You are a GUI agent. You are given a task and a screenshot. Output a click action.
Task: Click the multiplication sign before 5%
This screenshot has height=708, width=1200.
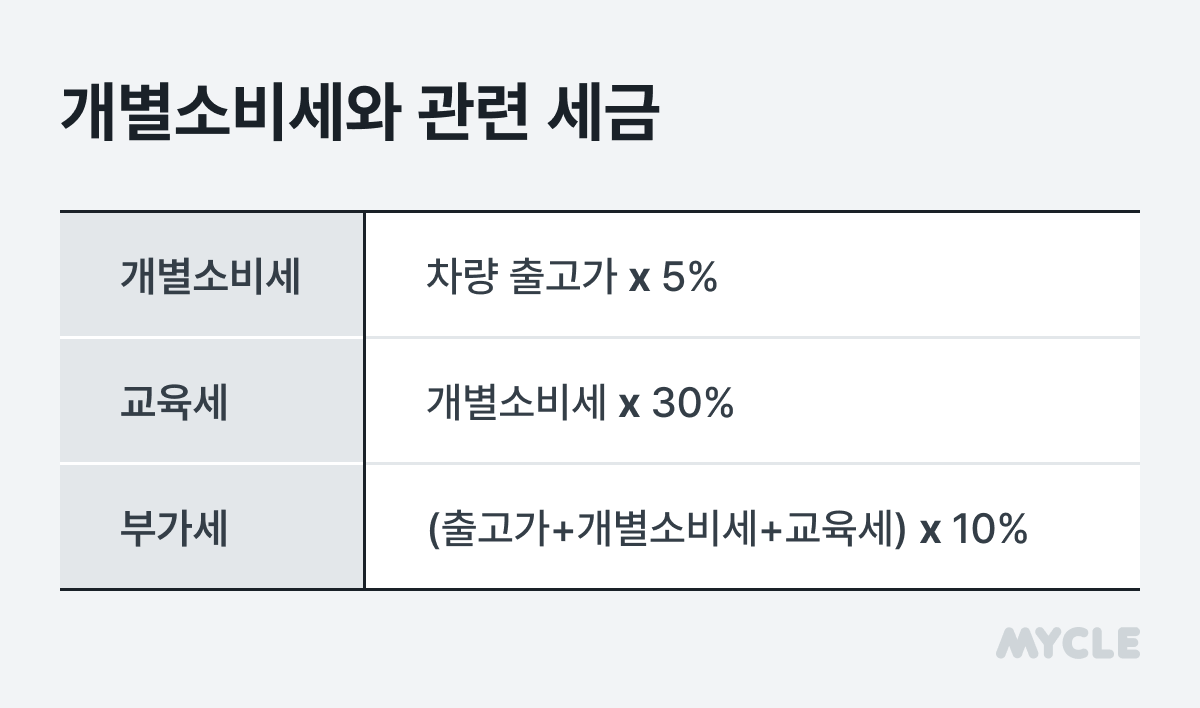click(639, 281)
